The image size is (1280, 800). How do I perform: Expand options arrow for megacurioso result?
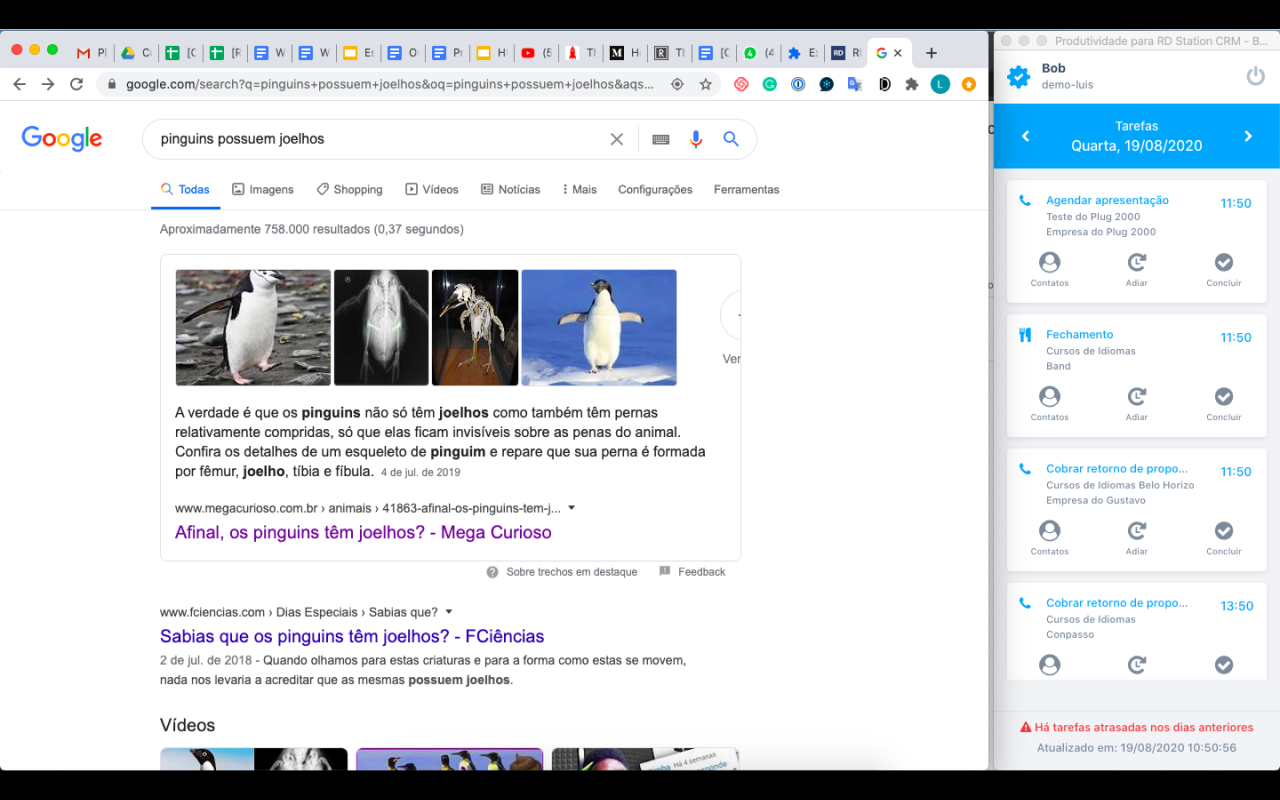571,508
